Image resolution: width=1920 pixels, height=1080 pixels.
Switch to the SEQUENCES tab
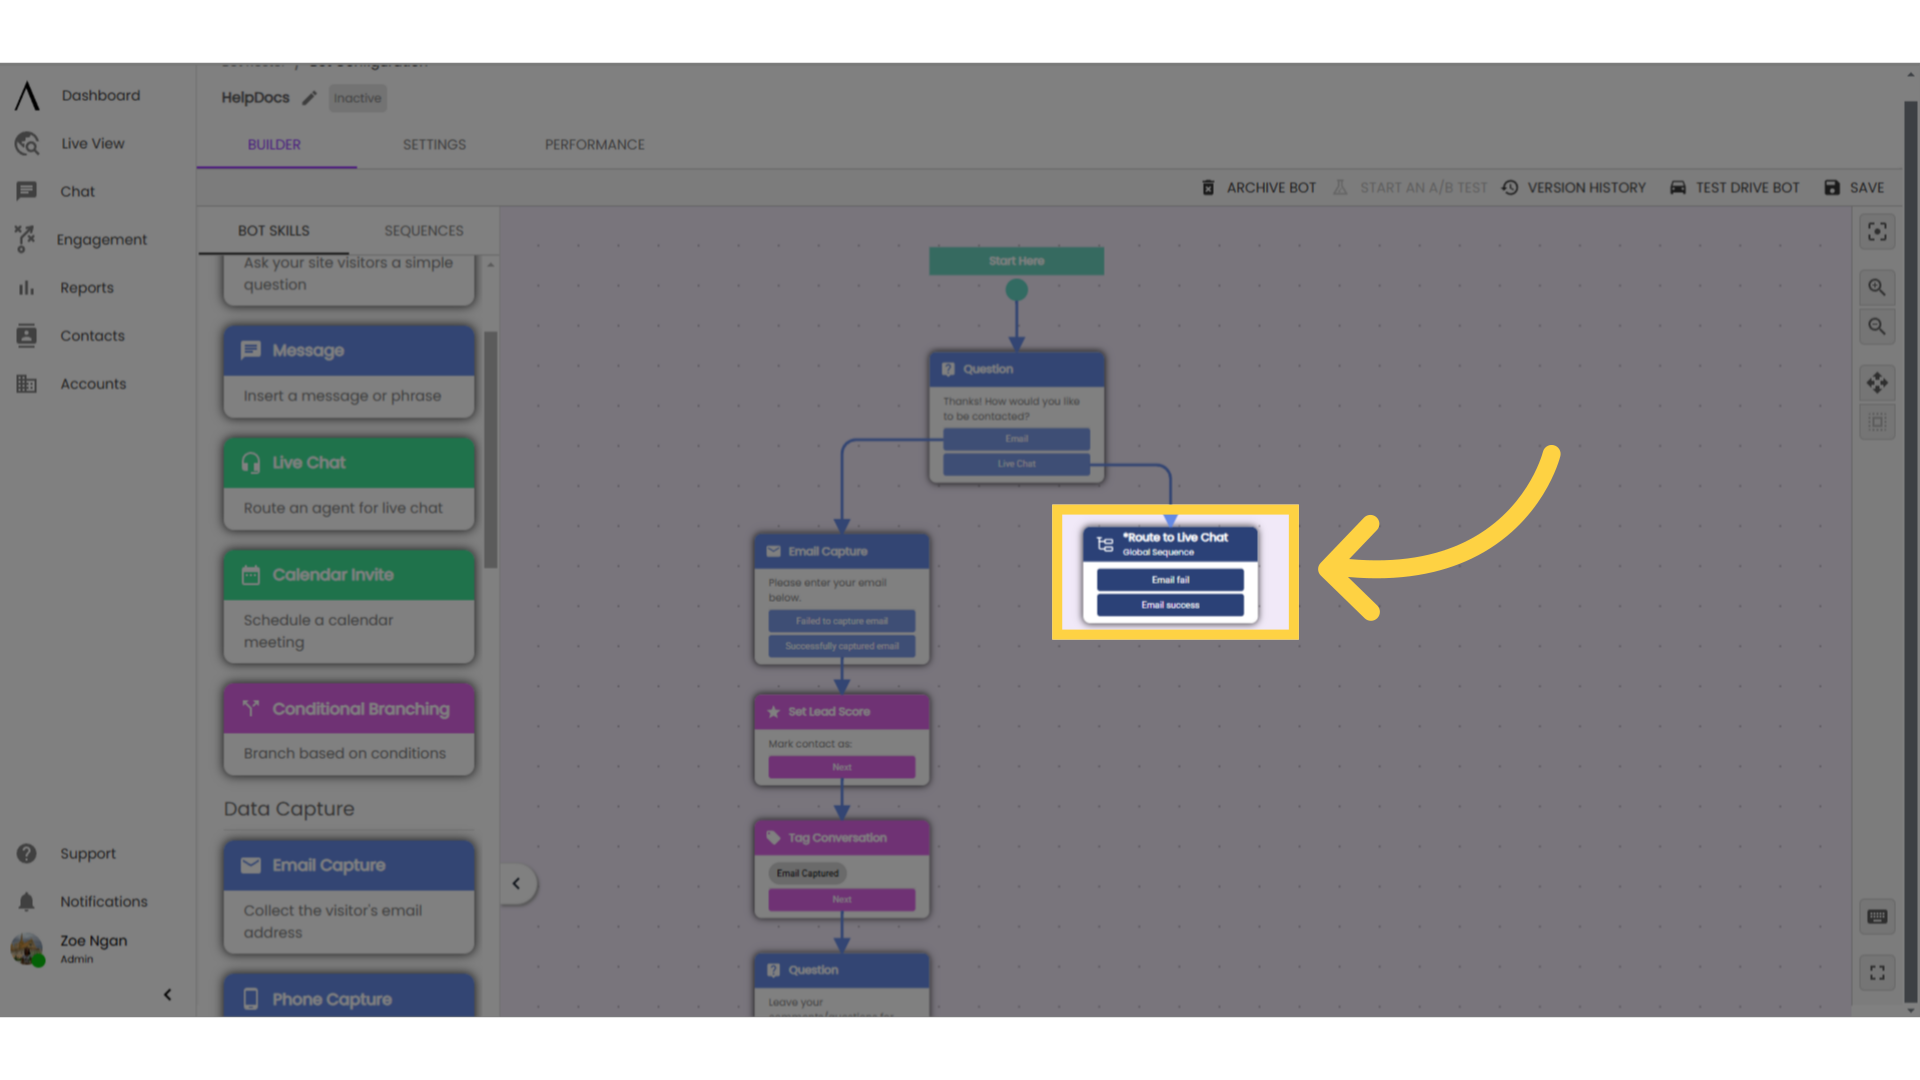tap(422, 229)
